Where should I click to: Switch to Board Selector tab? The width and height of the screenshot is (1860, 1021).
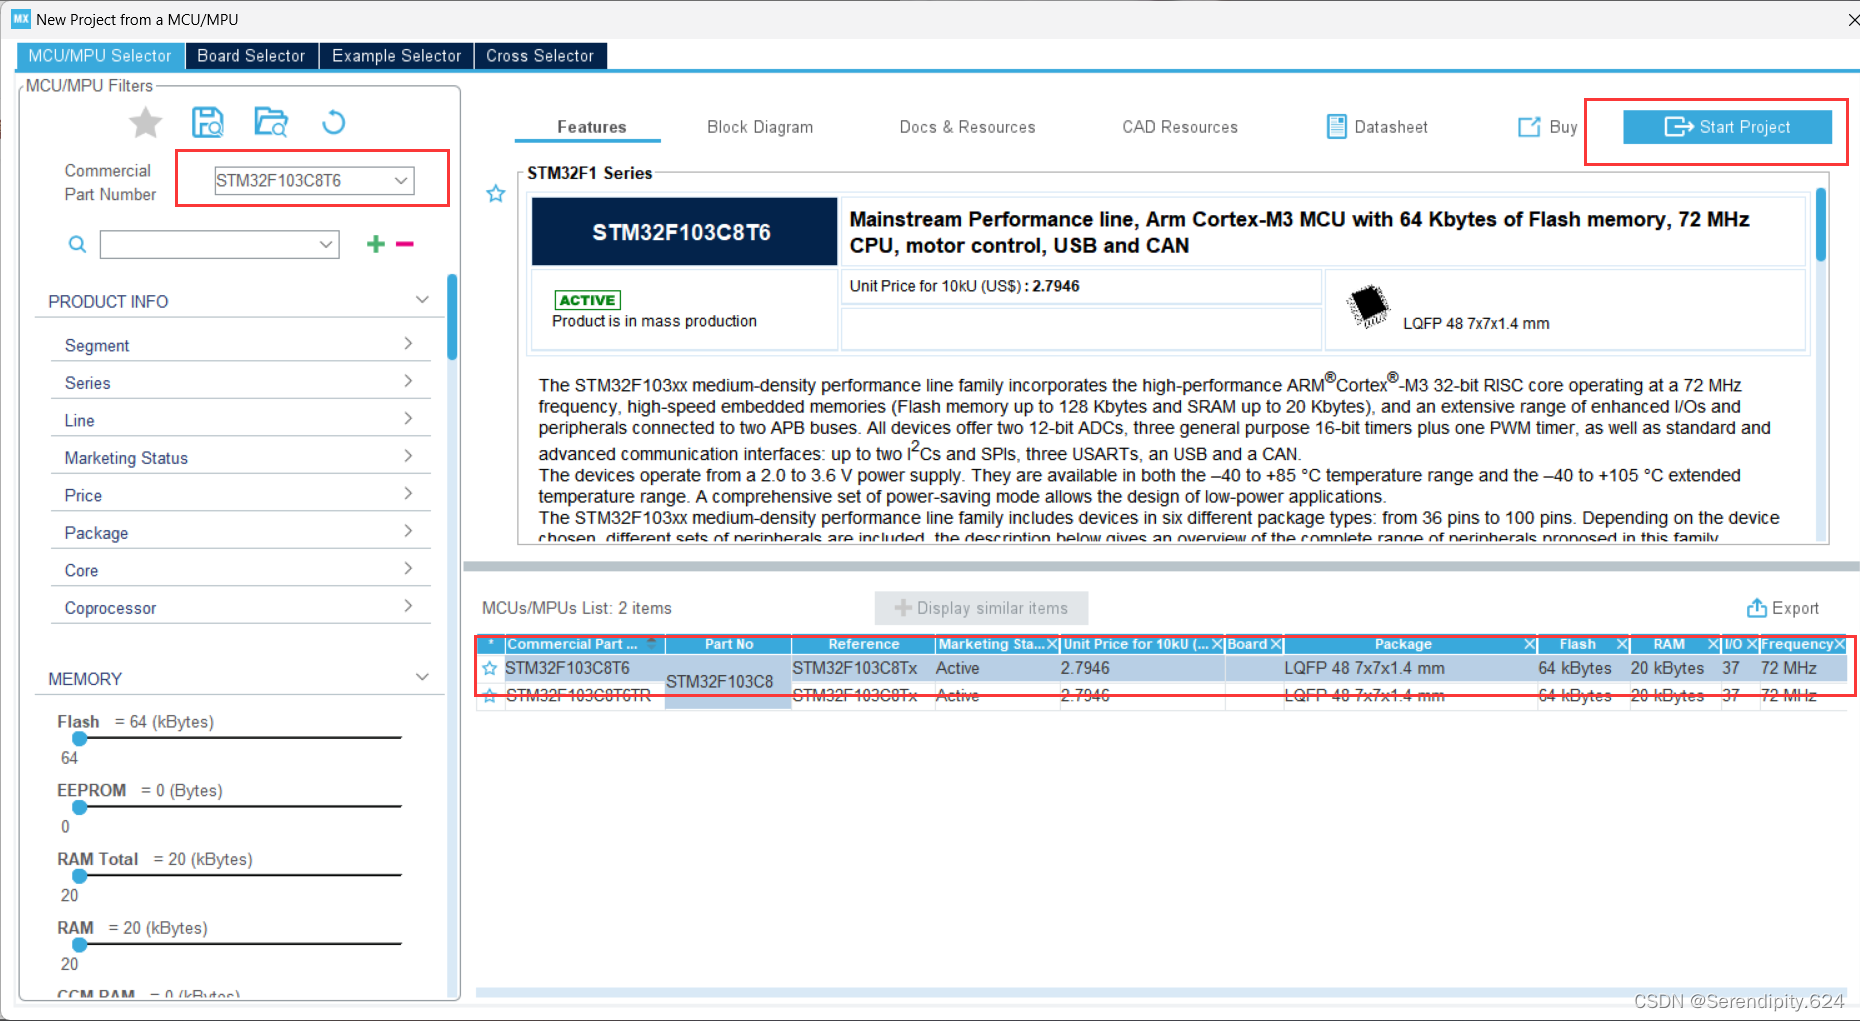251,56
